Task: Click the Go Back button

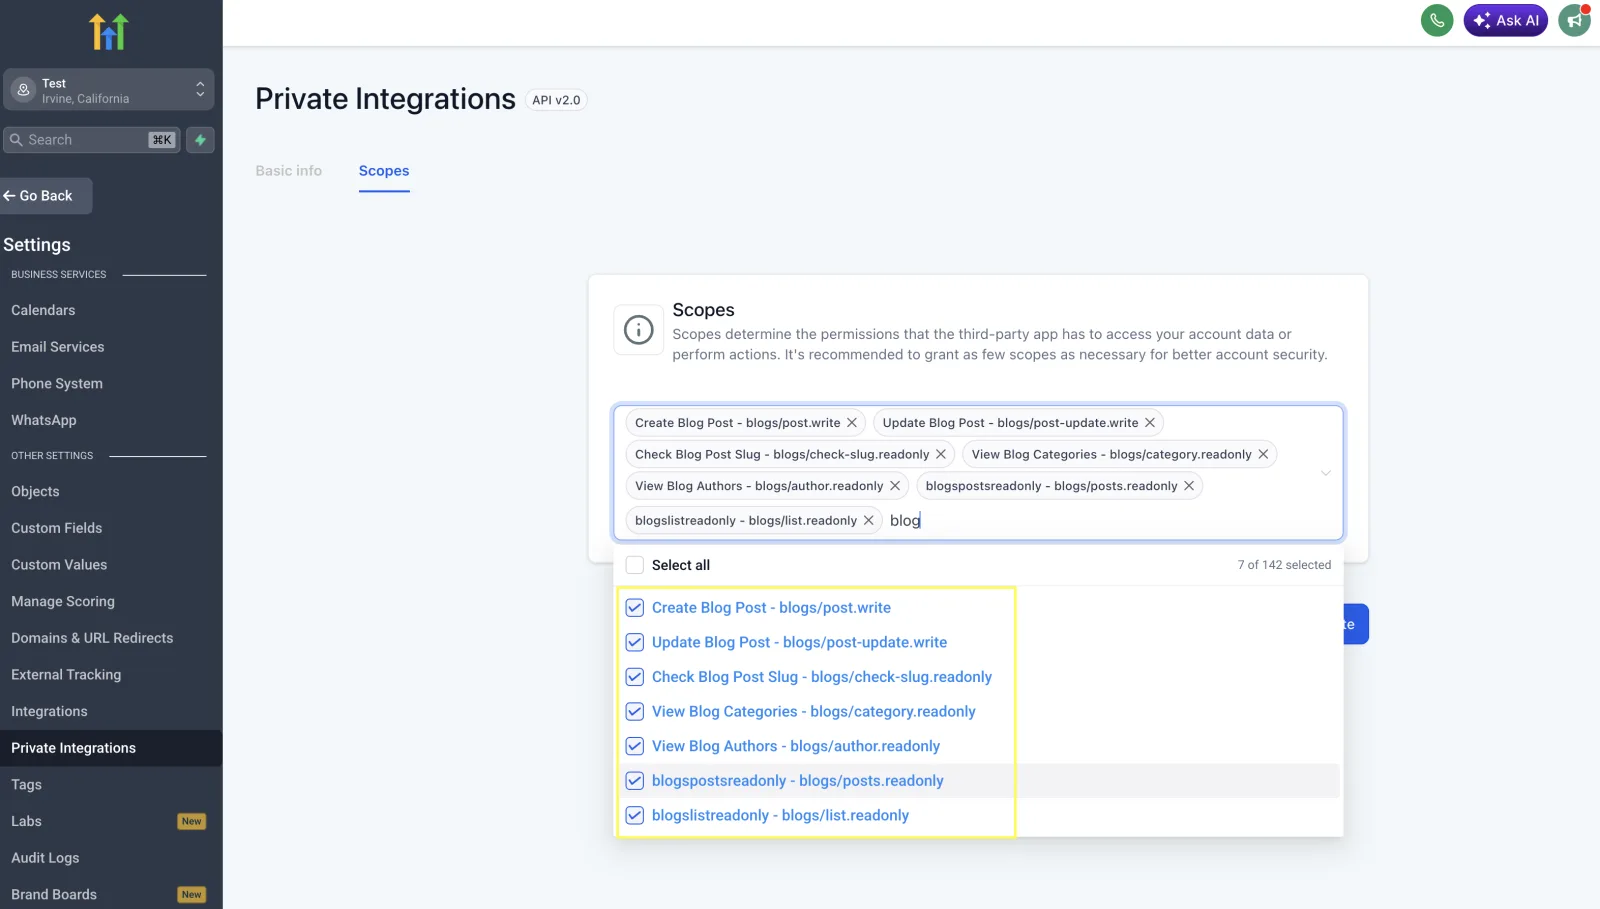Action: tap(46, 196)
